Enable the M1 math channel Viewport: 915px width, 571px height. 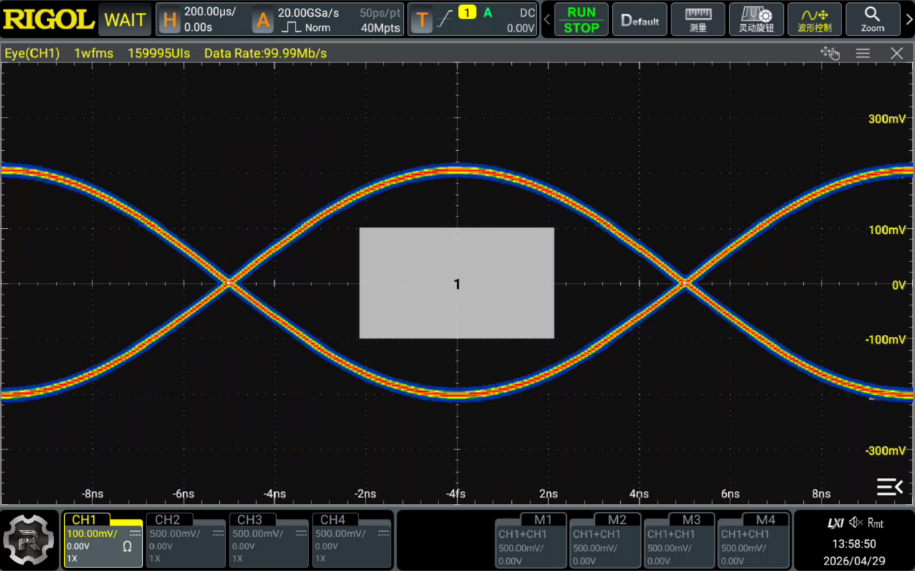[x=530, y=540]
